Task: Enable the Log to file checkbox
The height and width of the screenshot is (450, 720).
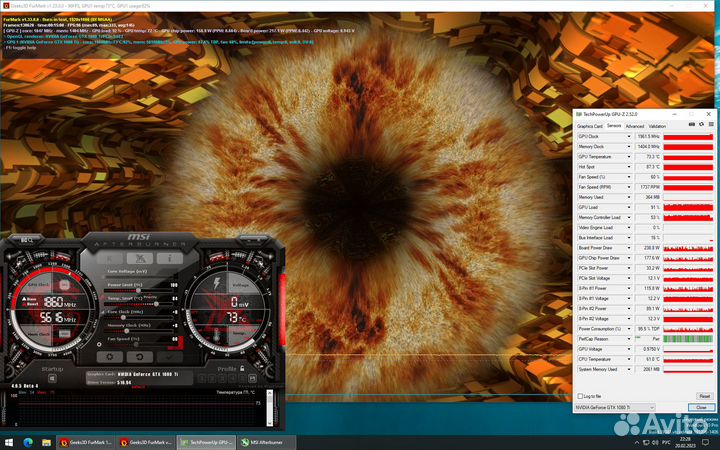Action: tap(580, 396)
